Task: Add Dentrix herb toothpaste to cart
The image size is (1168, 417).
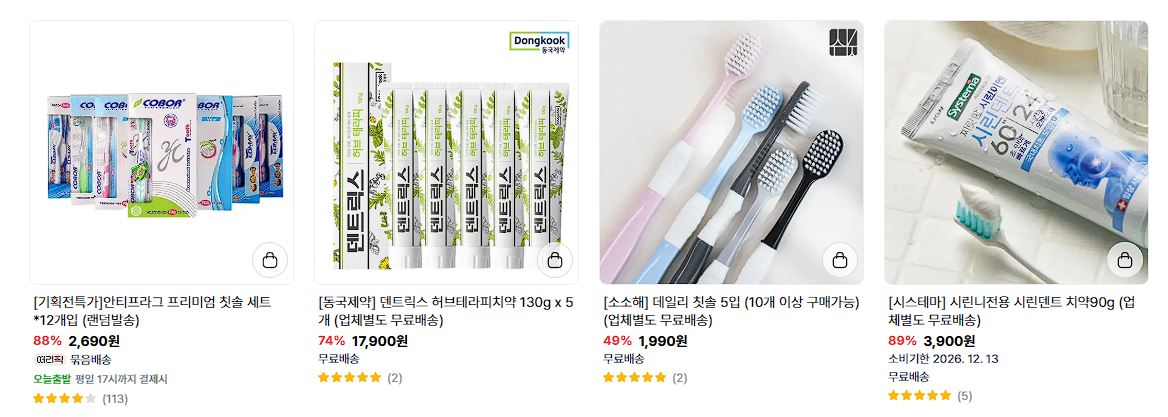Action: pos(555,260)
